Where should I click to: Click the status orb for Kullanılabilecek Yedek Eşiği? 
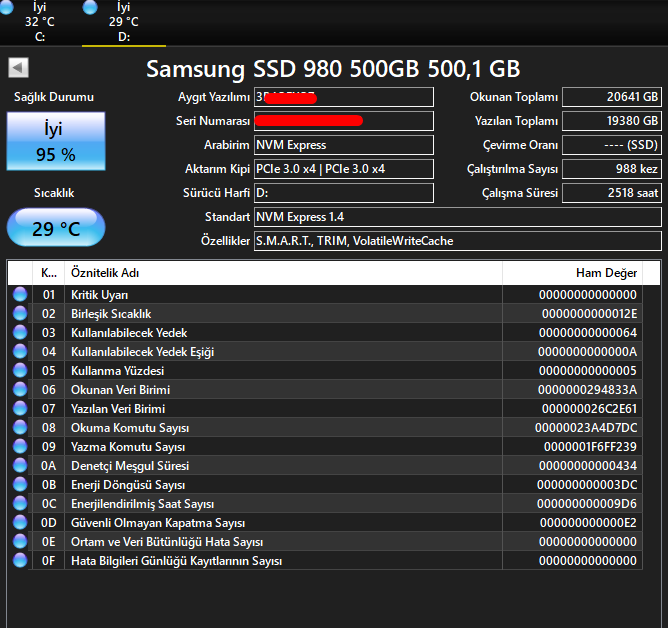point(20,351)
